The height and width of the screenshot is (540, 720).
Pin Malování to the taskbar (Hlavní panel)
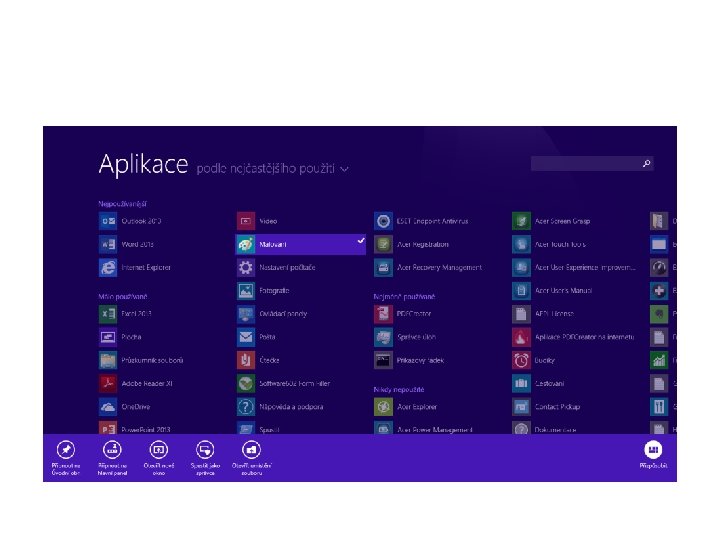click(112, 450)
